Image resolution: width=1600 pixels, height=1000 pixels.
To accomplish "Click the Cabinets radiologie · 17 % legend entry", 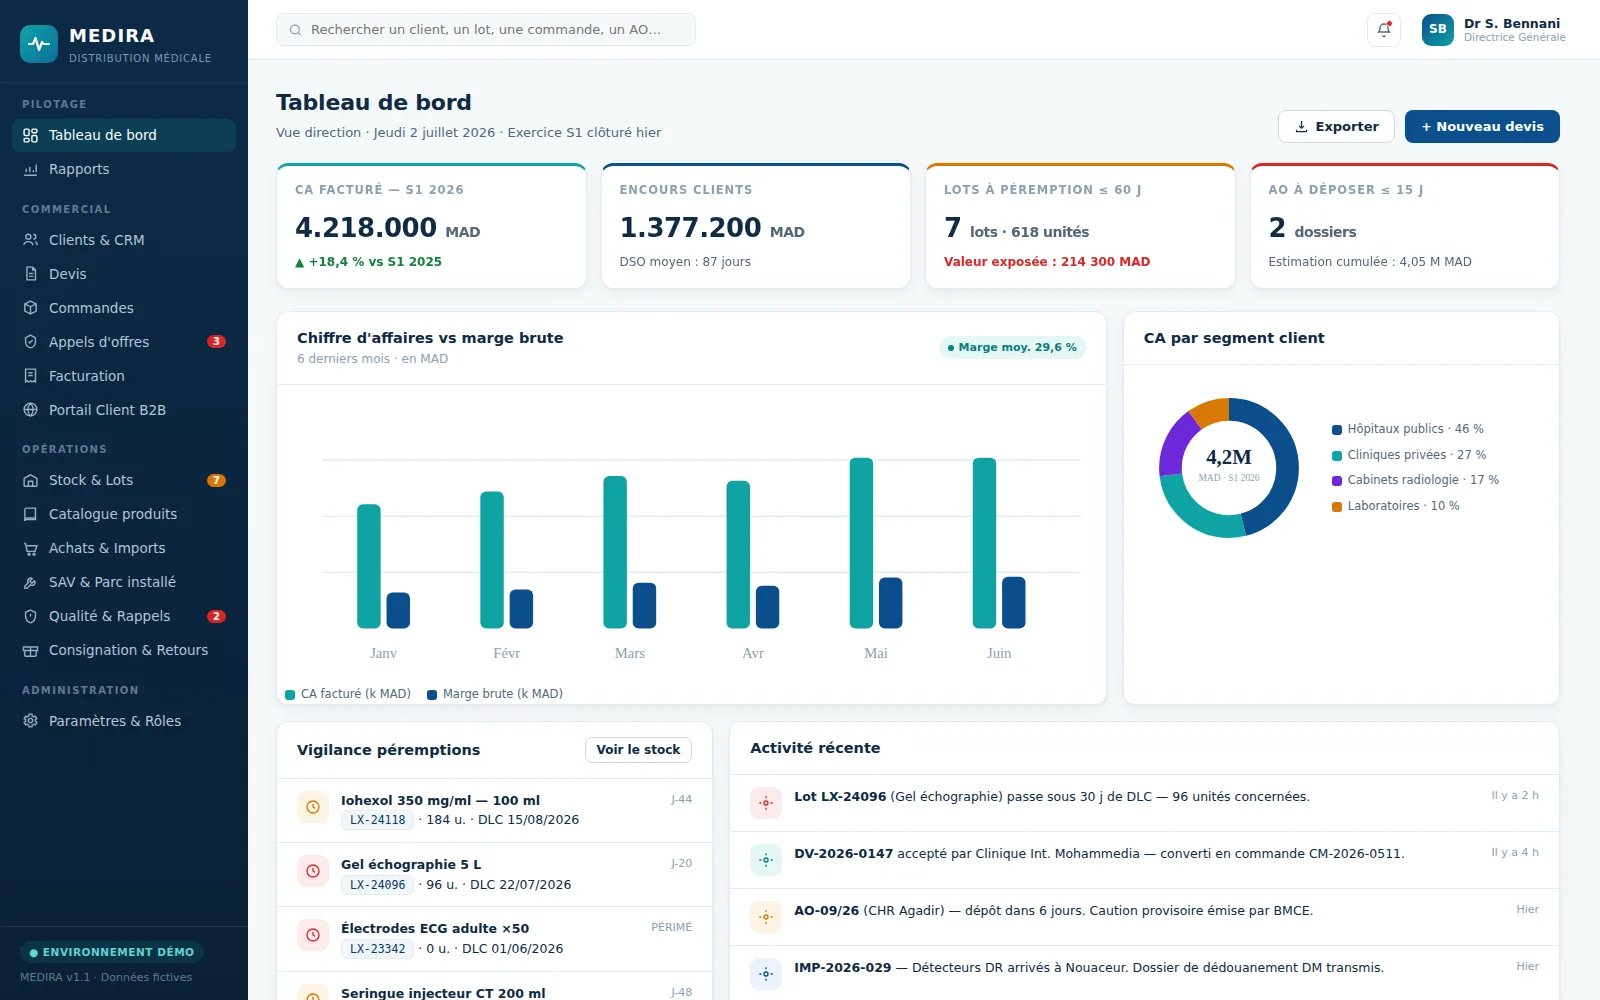I will click(1415, 480).
